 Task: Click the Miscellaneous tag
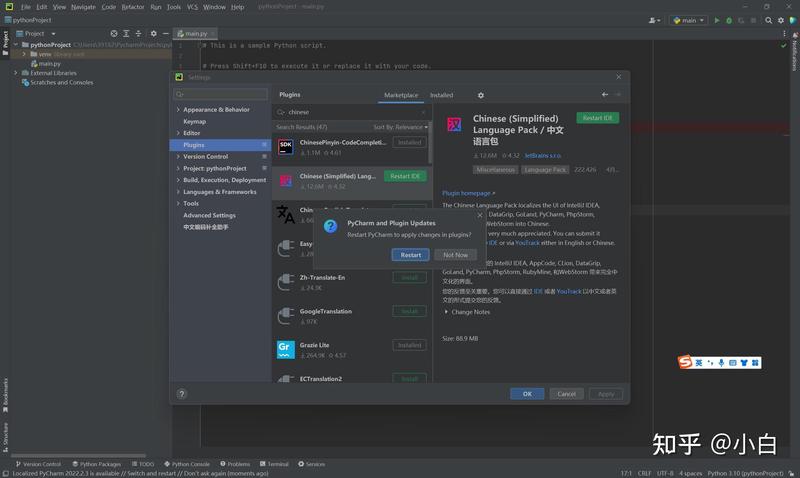pyautogui.click(x=495, y=170)
